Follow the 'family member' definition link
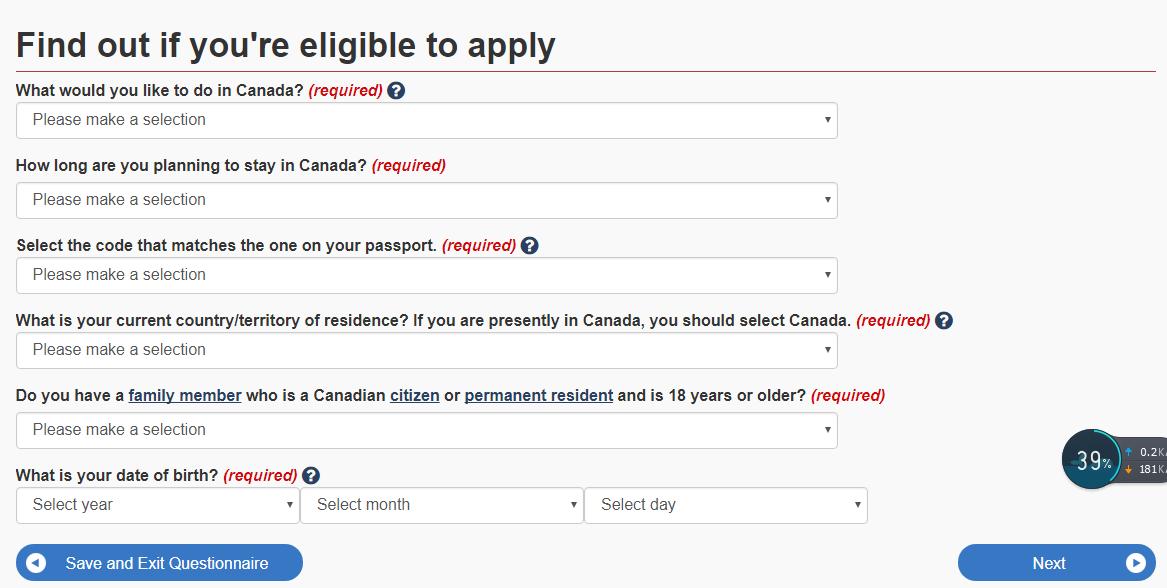This screenshot has height=588, width=1167. [x=185, y=395]
